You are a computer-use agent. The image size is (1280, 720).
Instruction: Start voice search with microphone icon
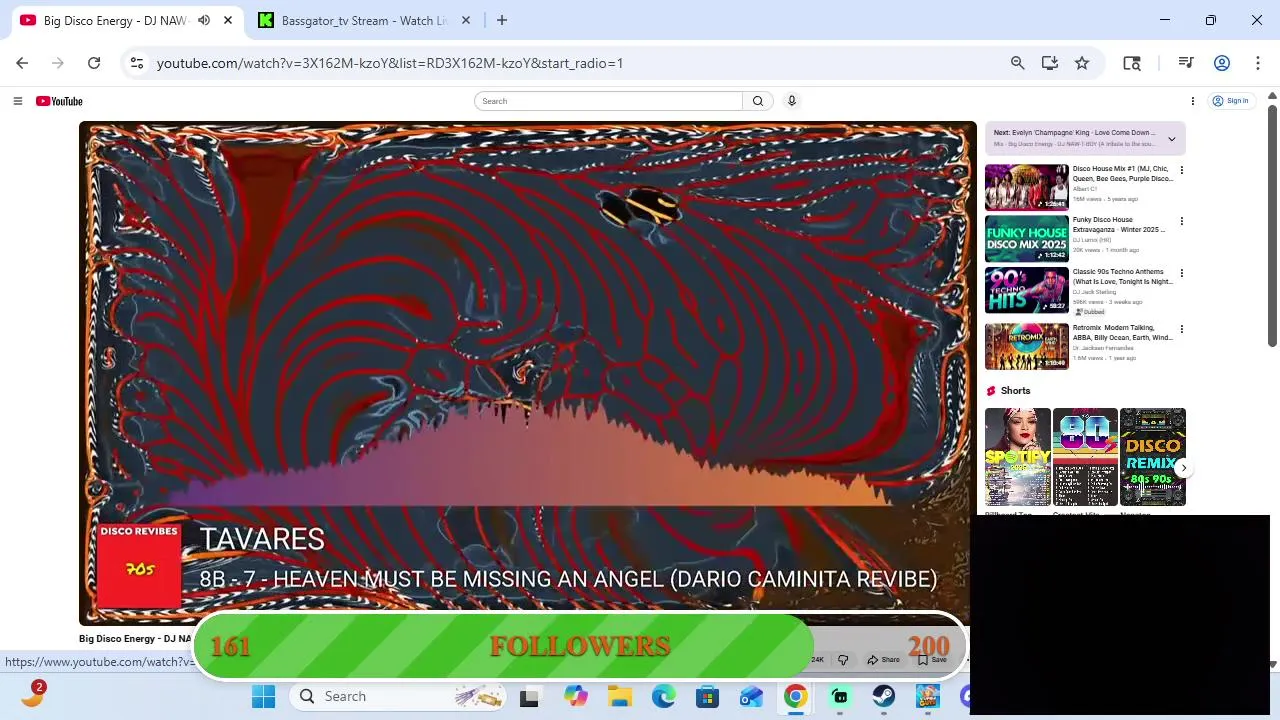click(792, 101)
